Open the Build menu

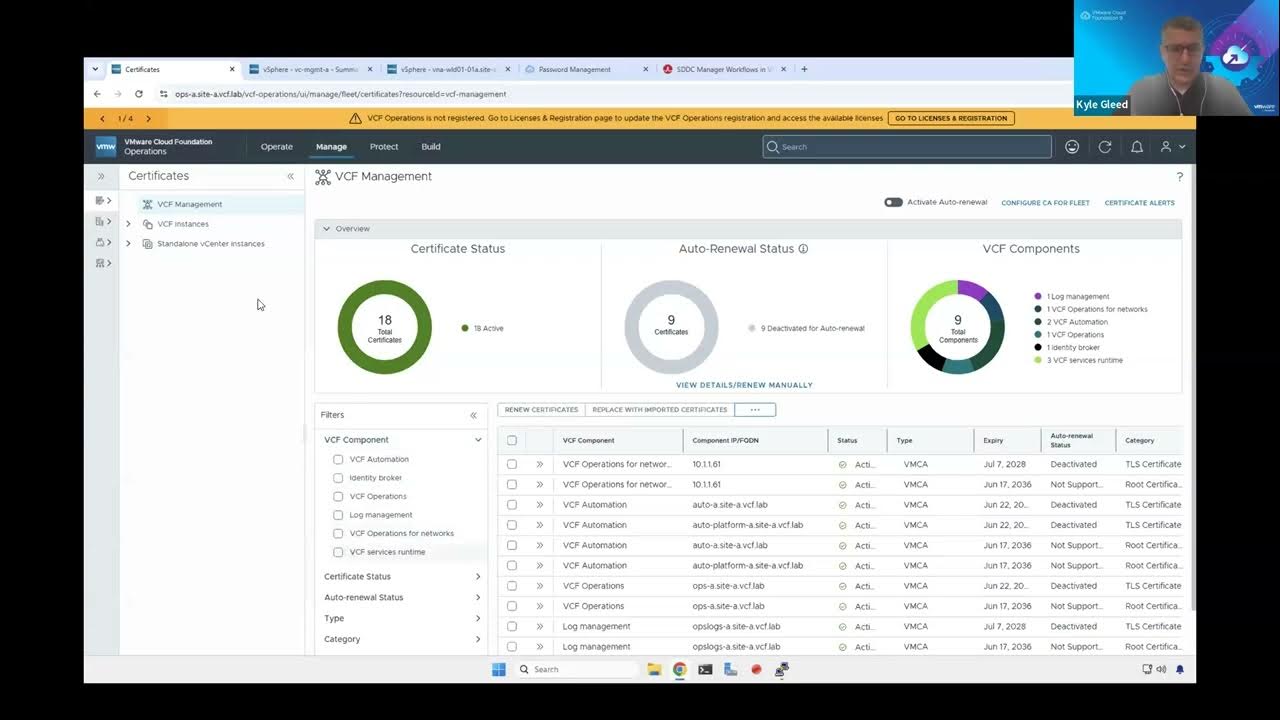click(x=431, y=147)
